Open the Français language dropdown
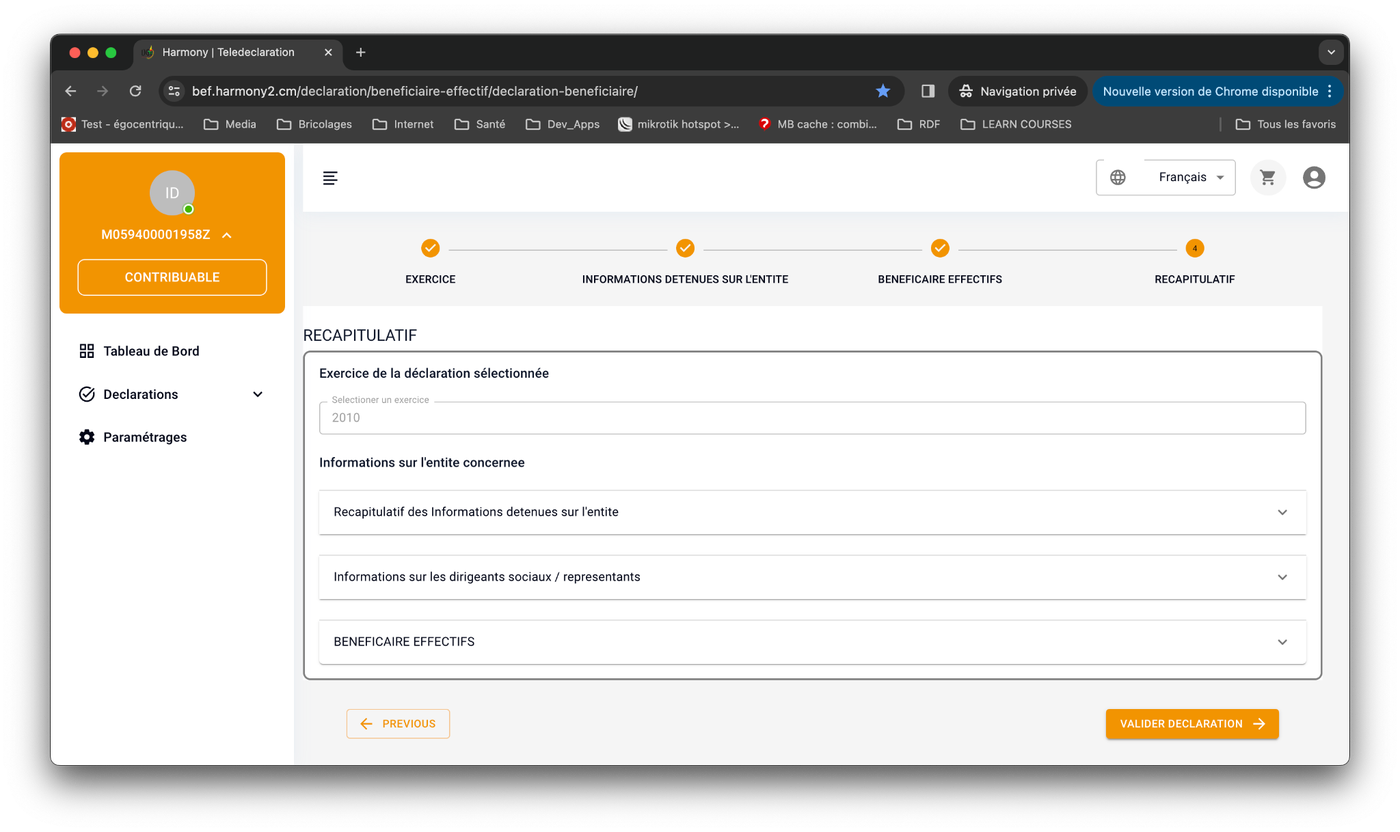The width and height of the screenshot is (1400, 832). 1191,178
